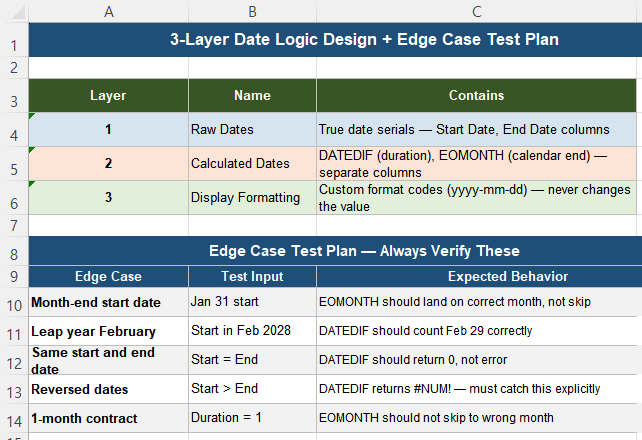Click the 'Display Formatting' cell
642x440 pixels.
click(252, 197)
